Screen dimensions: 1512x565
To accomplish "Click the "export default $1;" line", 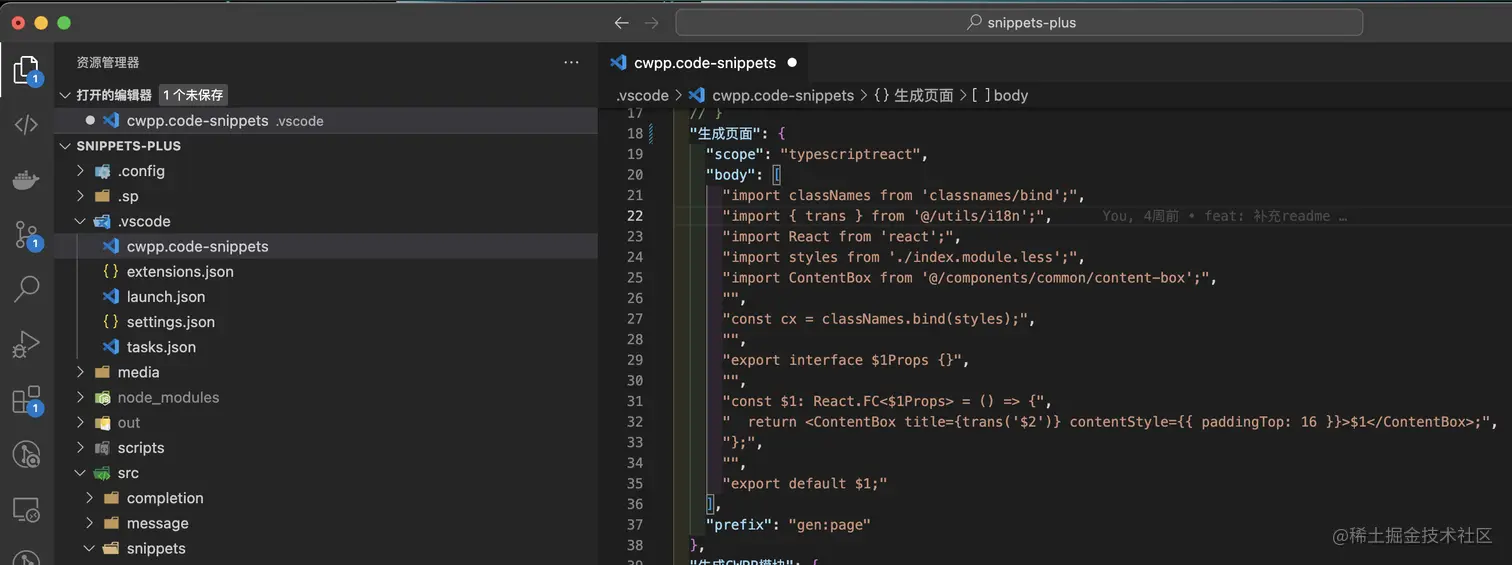I will pyautogui.click(x=805, y=483).
